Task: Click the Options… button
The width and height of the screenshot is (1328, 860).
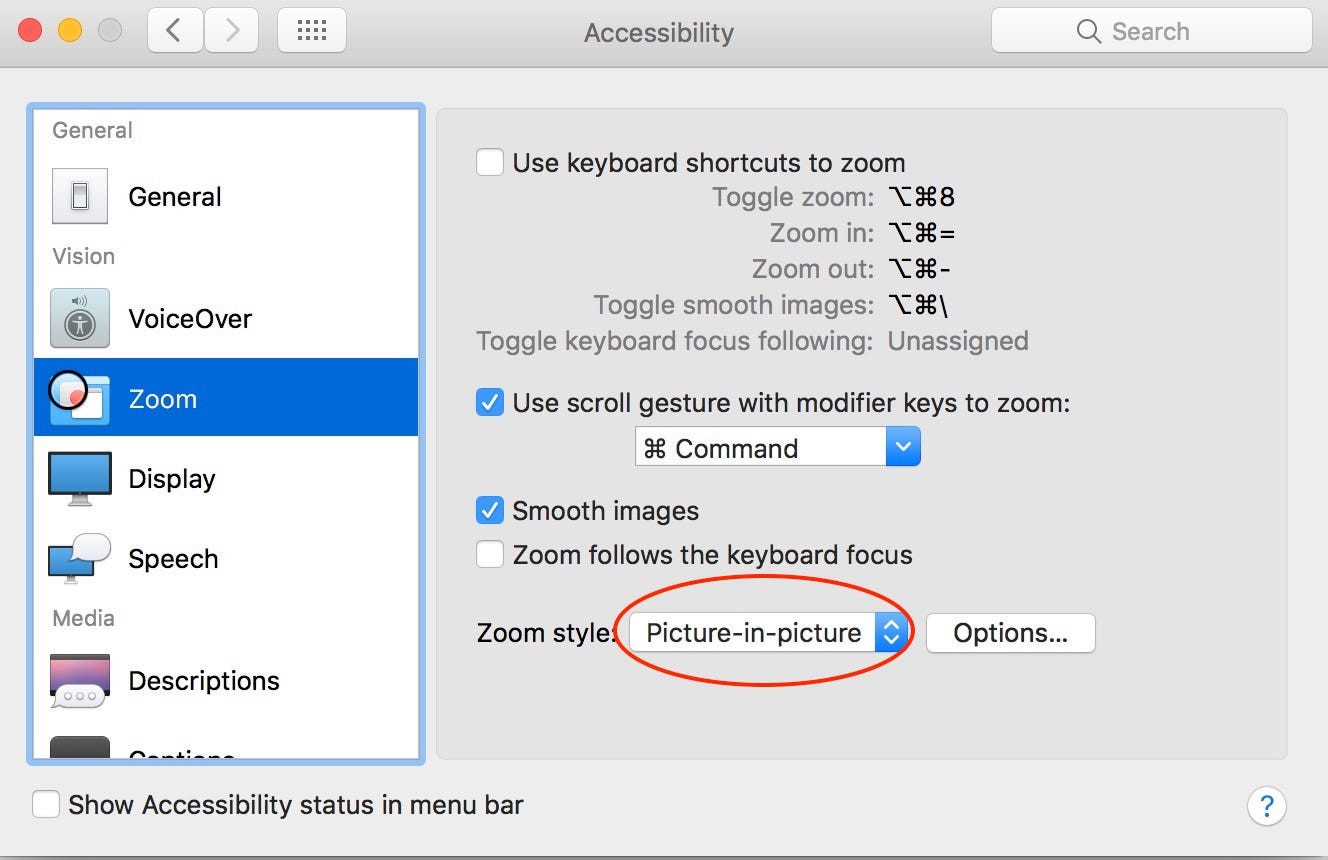Action: click(1010, 633)
